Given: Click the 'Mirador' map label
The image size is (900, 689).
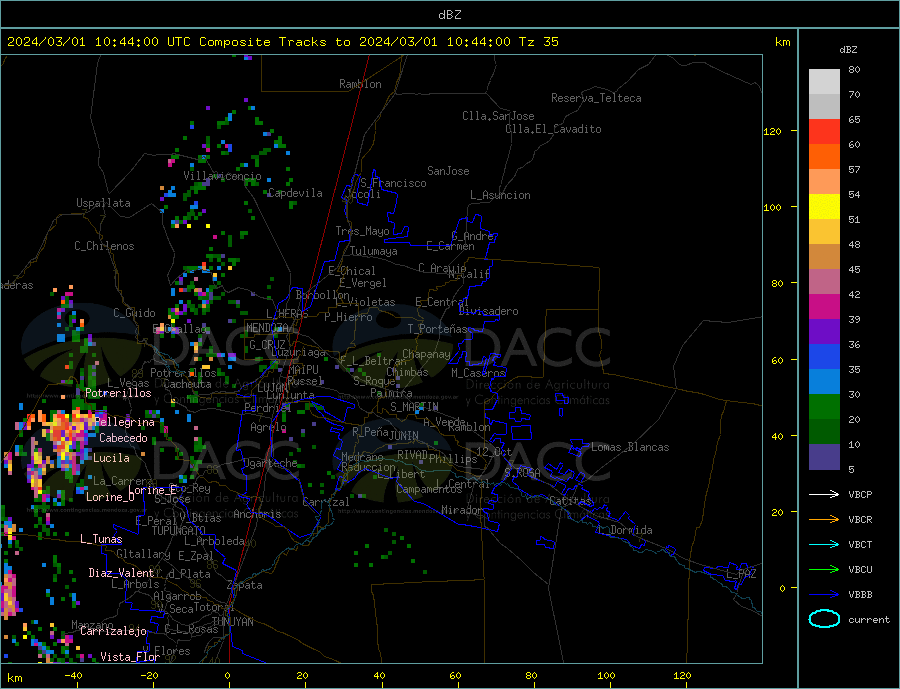Looking at the screenshot, I should (x=462, y=510).
